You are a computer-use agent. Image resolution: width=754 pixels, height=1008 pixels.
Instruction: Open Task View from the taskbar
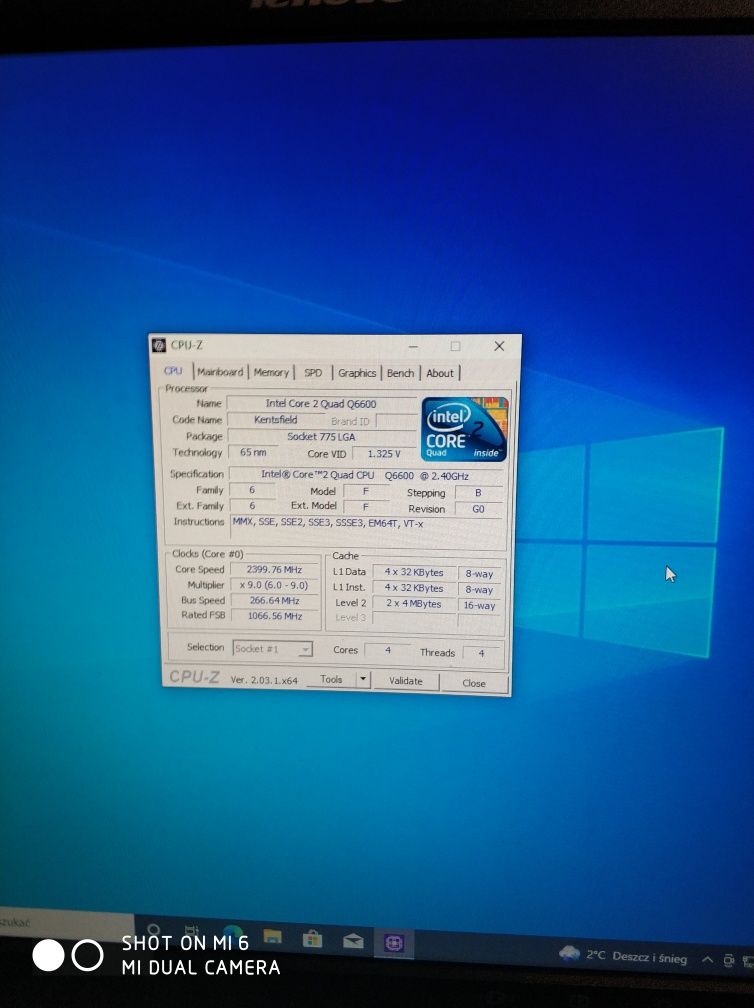192,932
